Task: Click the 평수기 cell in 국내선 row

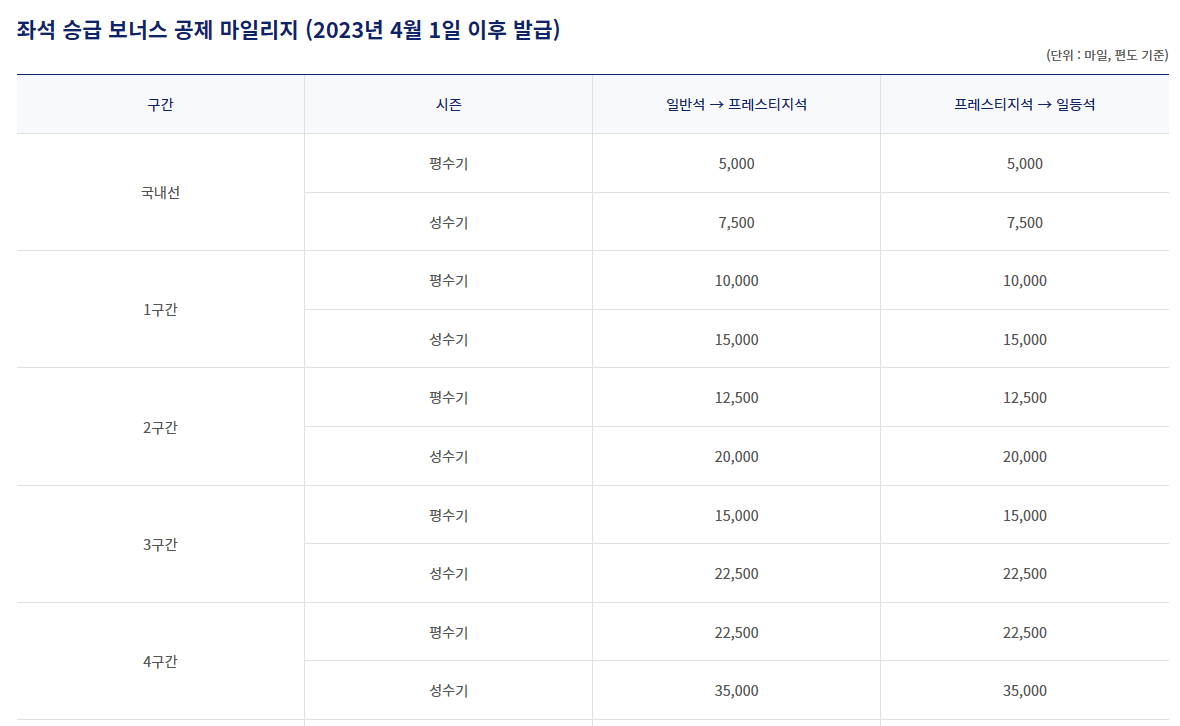Action: (x=448, y=163)
